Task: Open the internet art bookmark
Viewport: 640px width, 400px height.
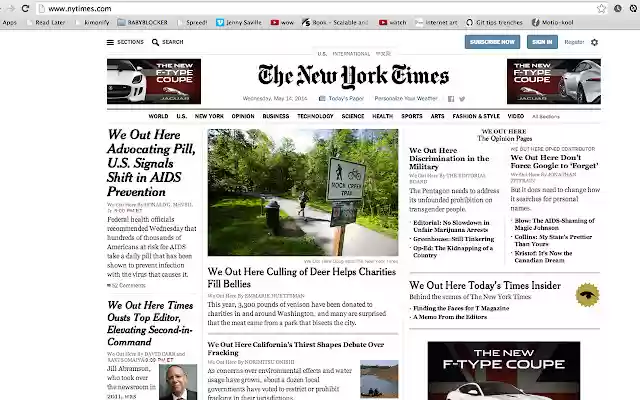Action: [437, 22]
